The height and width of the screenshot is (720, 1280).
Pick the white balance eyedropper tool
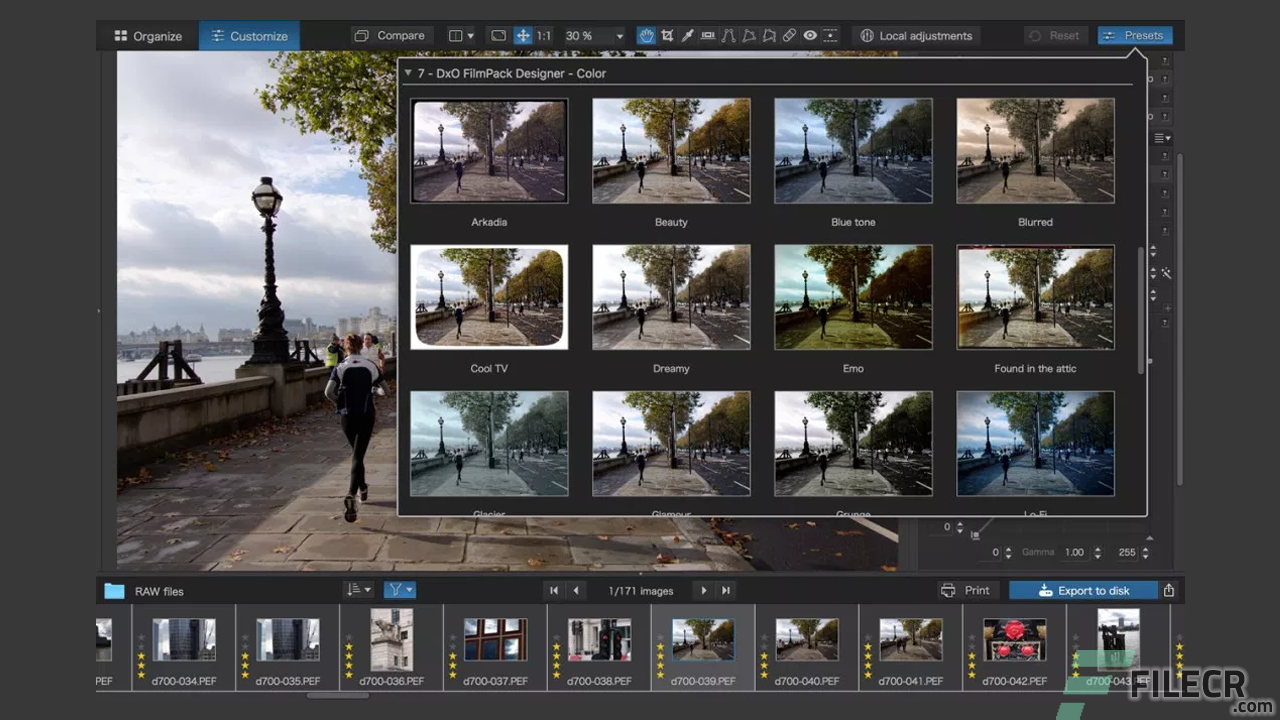tap(688, 35)
